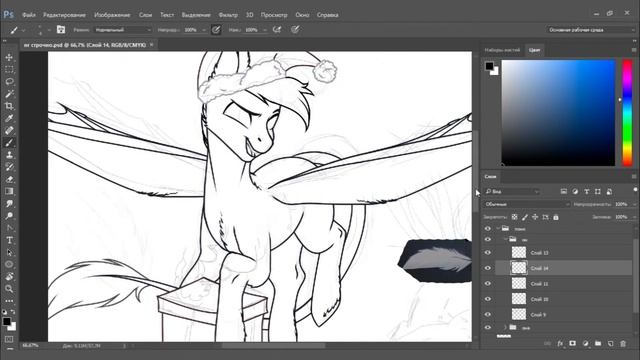Screen dimensions: 640x360
Task: Collapse the top layer group
Action: [x=498, y=229]
